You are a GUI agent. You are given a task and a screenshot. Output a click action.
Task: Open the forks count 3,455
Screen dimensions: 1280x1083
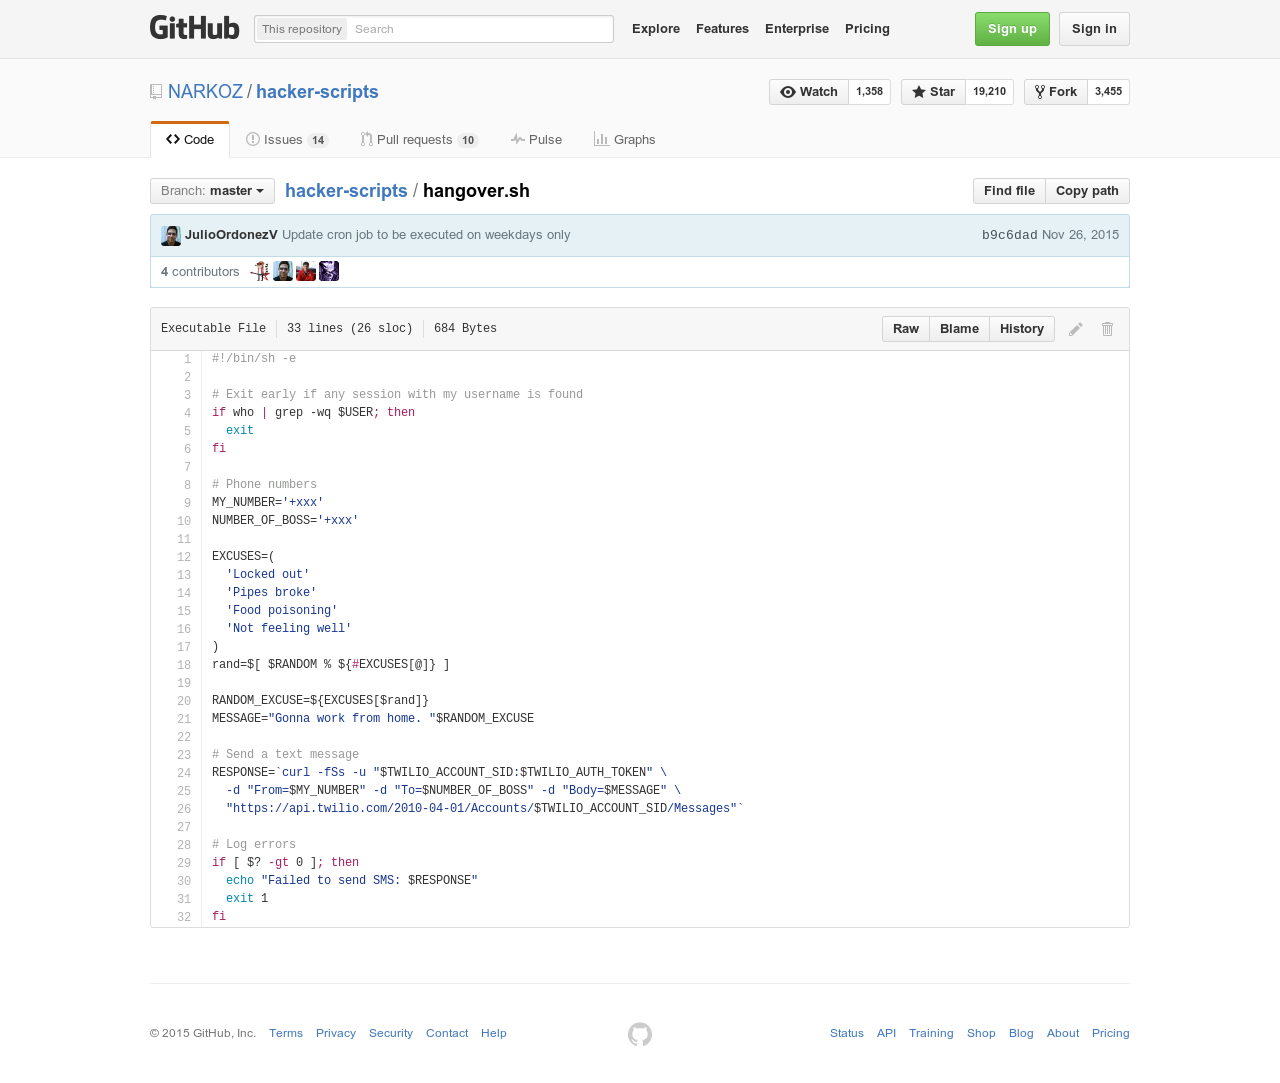tap(1109, 92)
